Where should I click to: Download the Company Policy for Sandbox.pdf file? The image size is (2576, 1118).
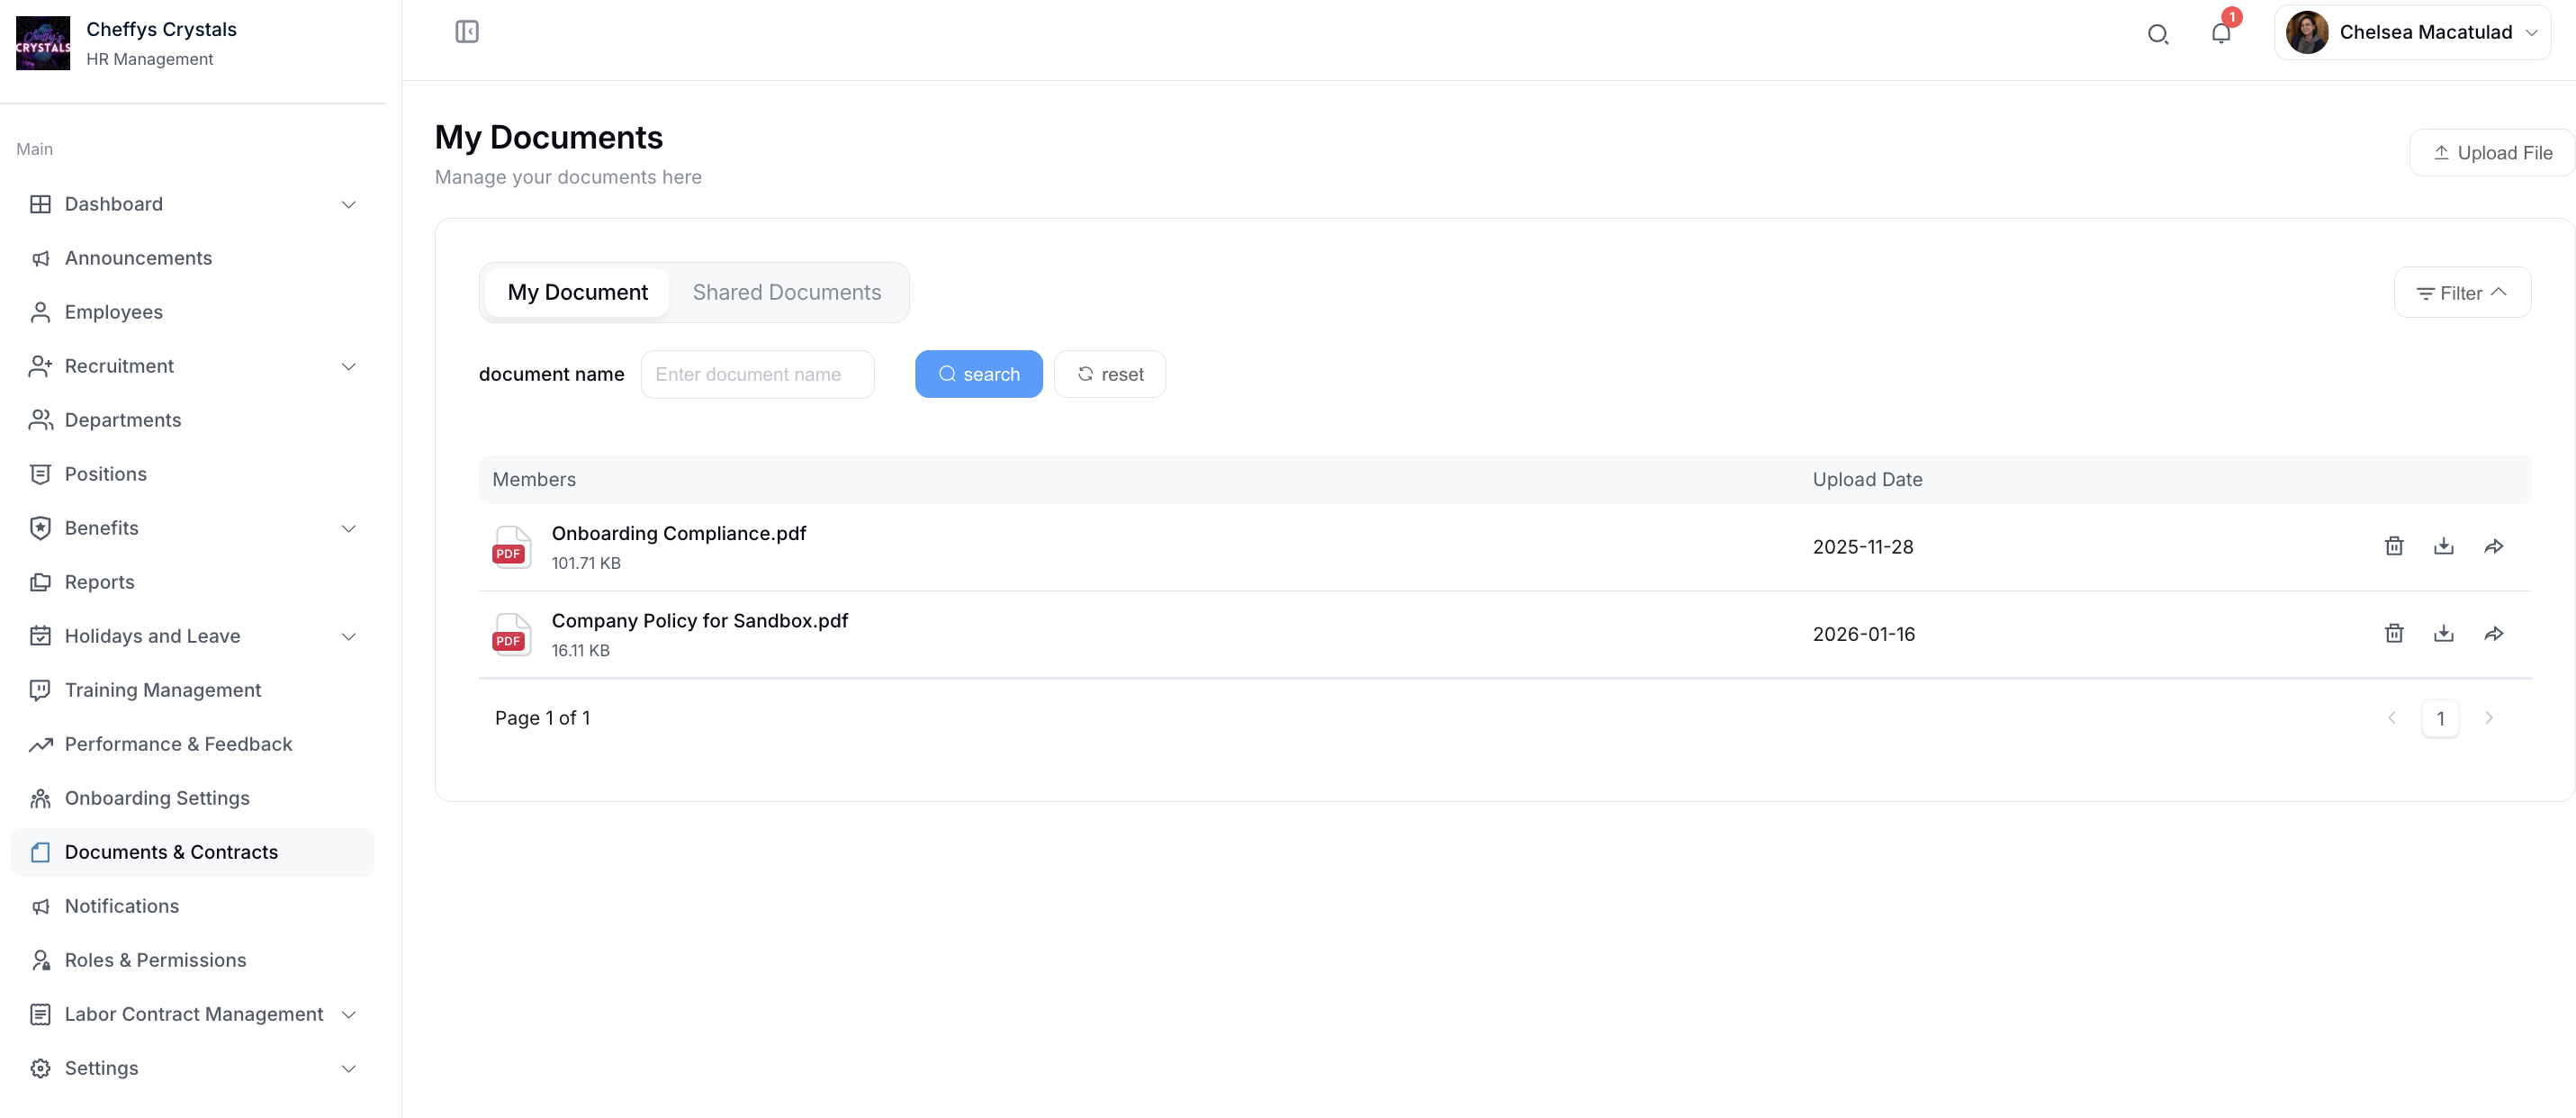click(2443, 633)
